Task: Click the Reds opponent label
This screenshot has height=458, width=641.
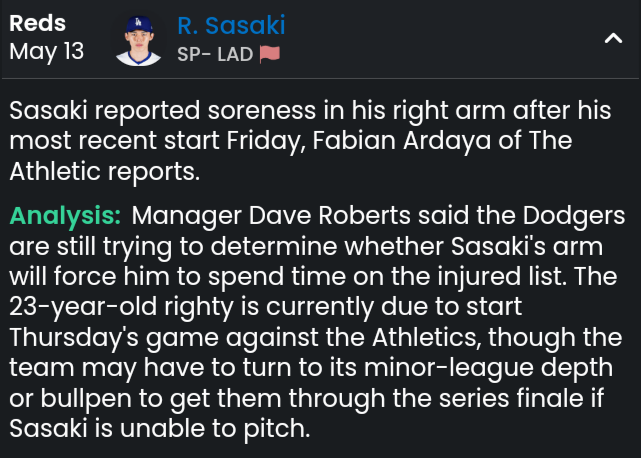Action: tap(37, 23)
